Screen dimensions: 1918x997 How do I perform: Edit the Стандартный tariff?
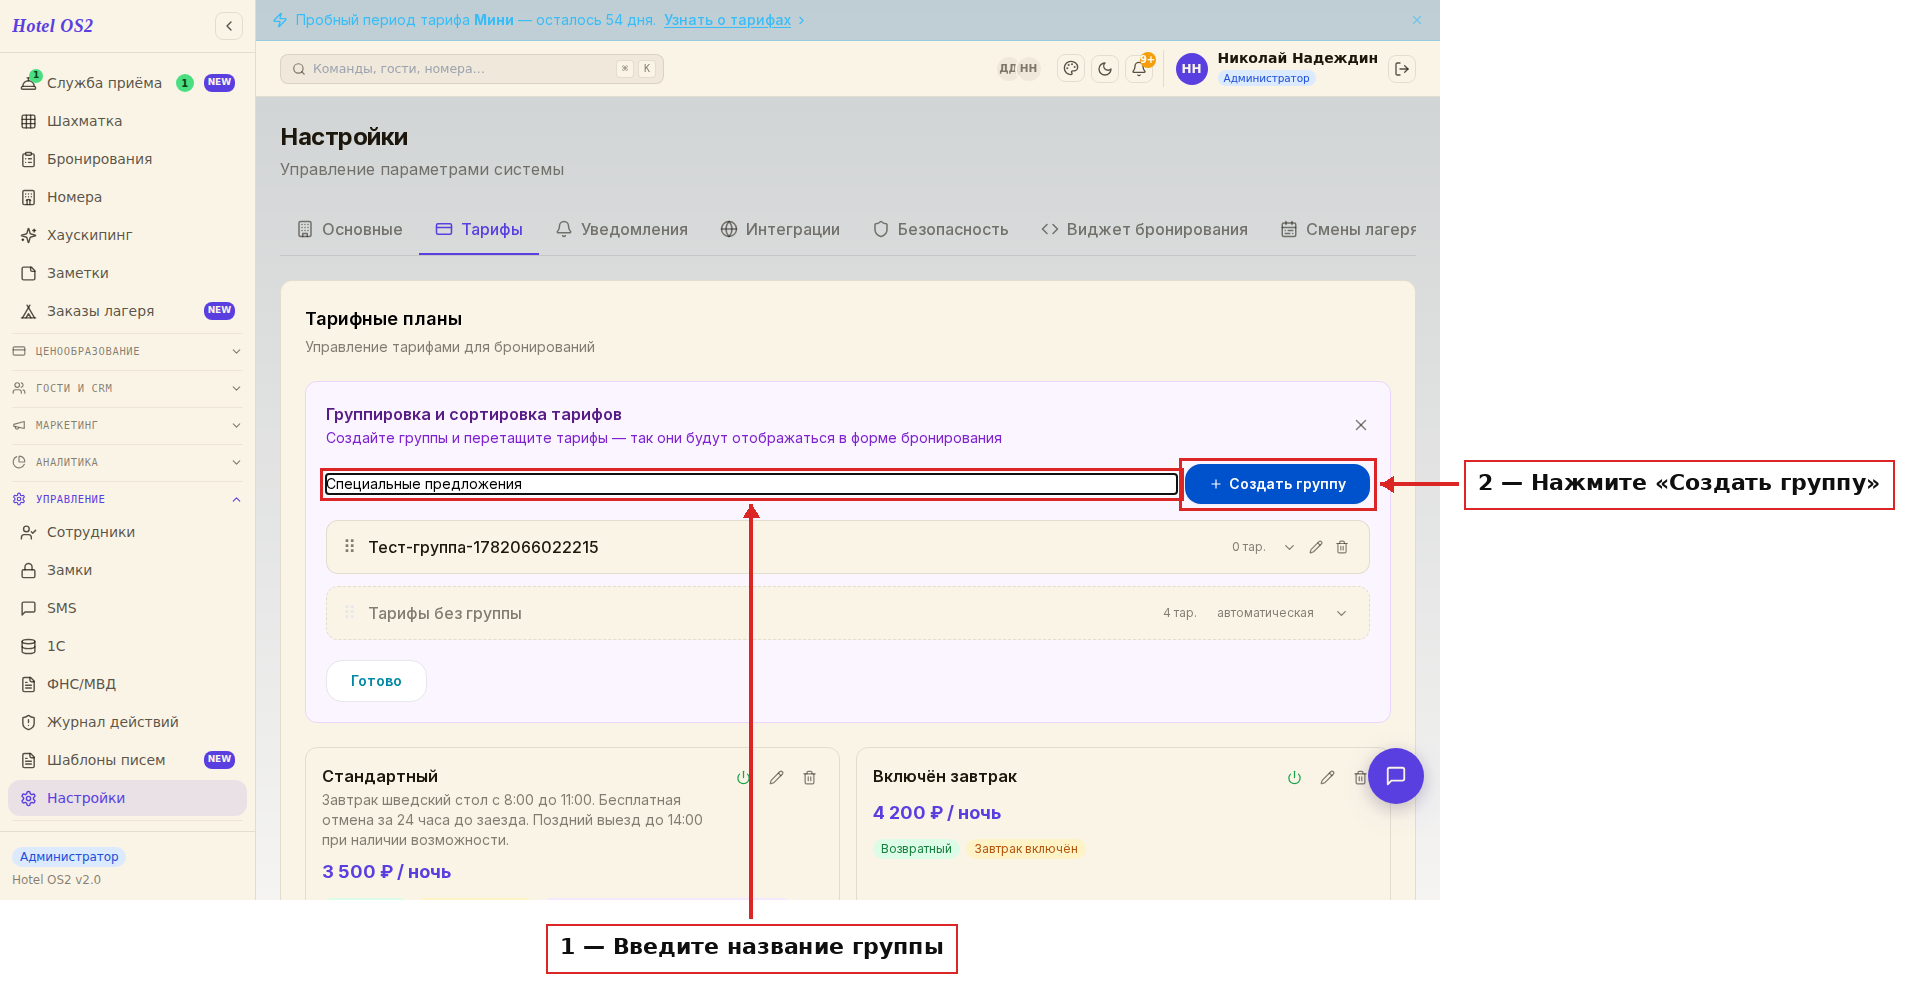point(776,777)
